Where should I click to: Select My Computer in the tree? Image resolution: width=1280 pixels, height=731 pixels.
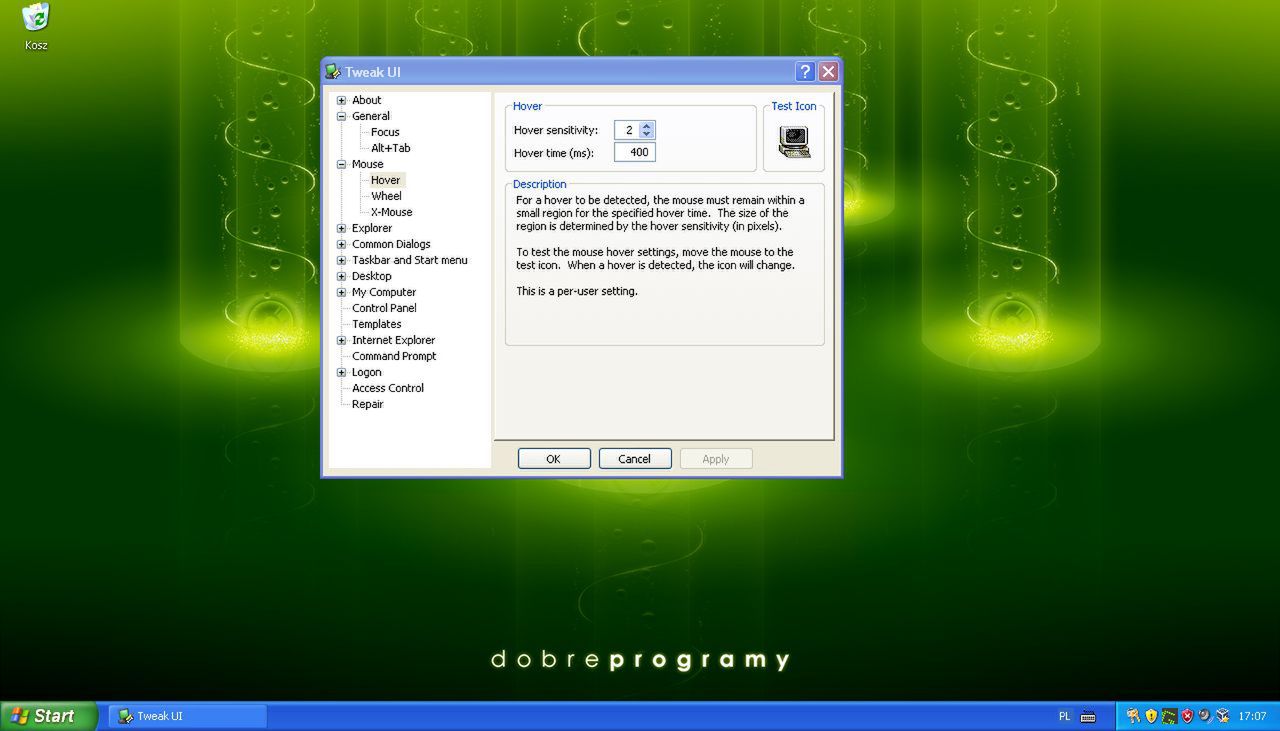point(384,292)
